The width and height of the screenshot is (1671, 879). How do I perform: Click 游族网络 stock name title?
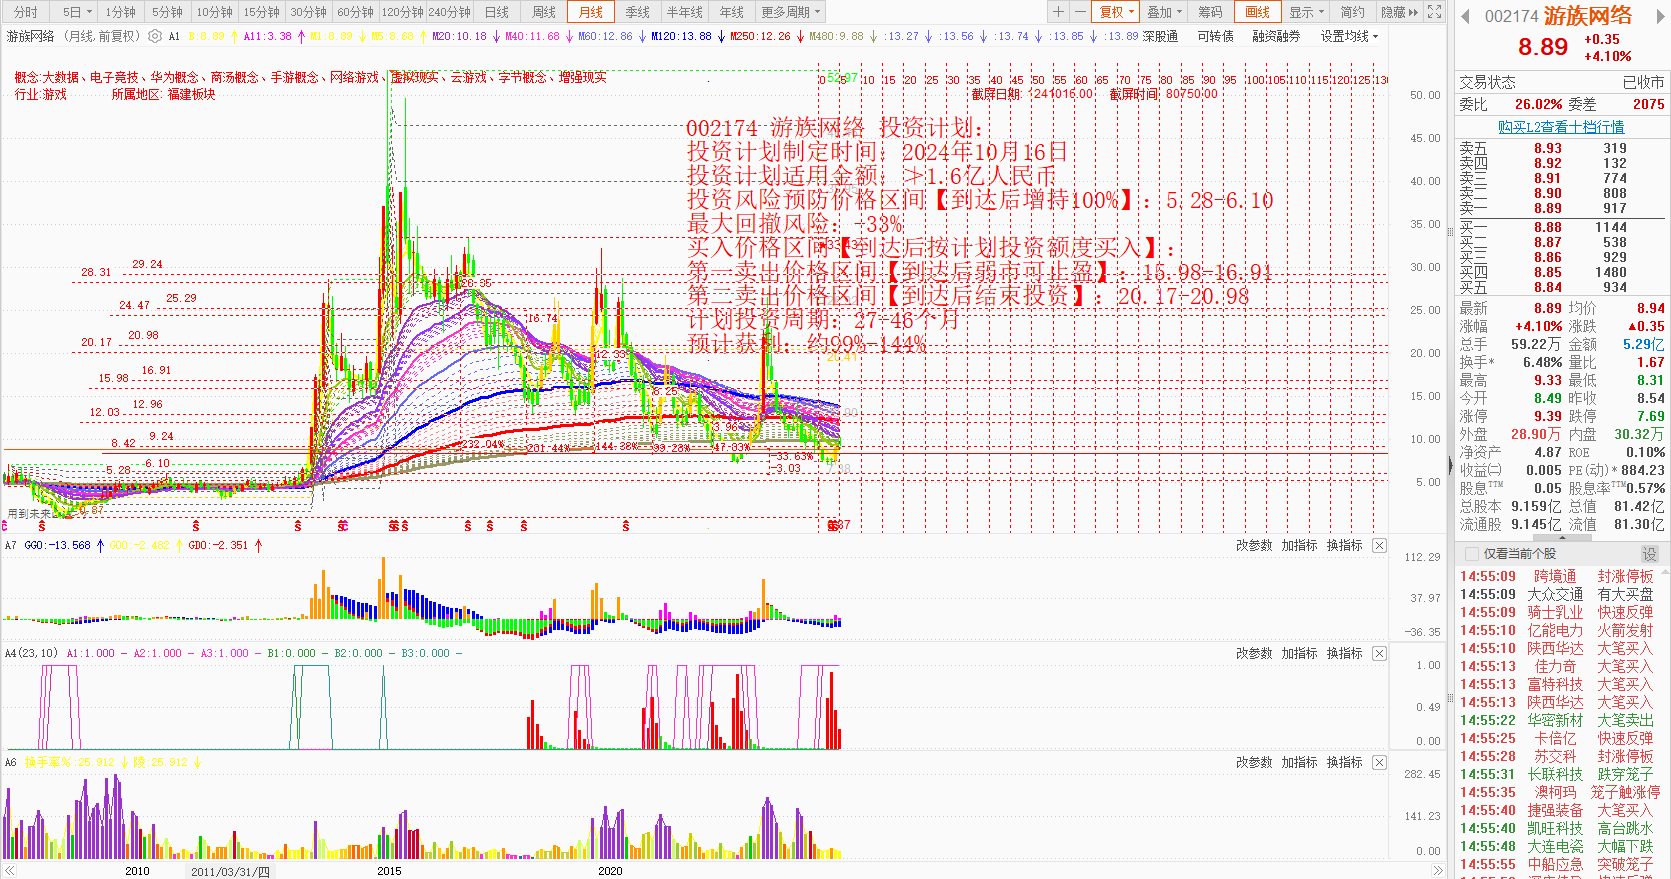(x=1587, y=16)
